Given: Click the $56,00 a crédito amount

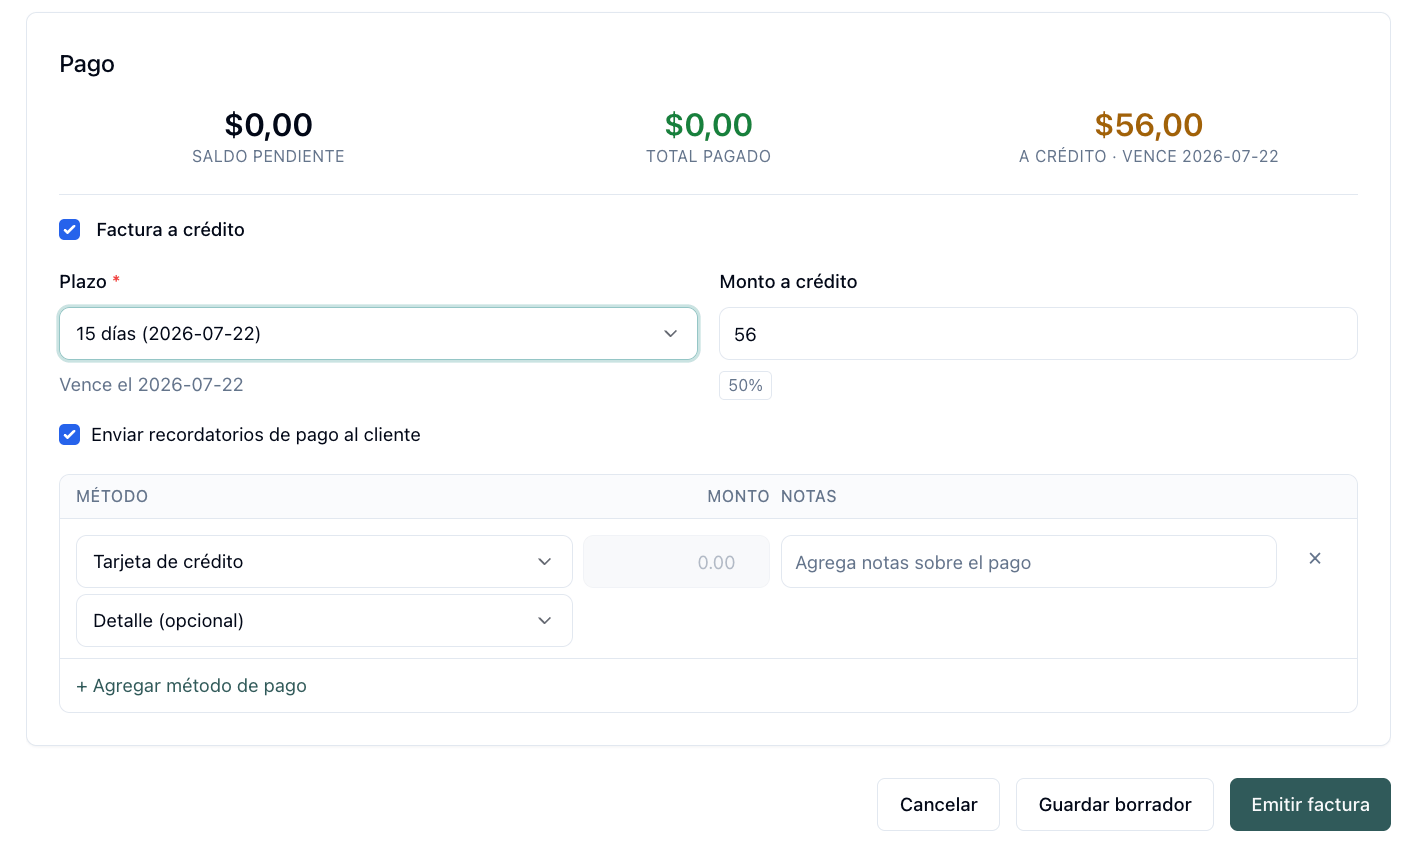Looking at the screenshot, I should pos(1148,125).
